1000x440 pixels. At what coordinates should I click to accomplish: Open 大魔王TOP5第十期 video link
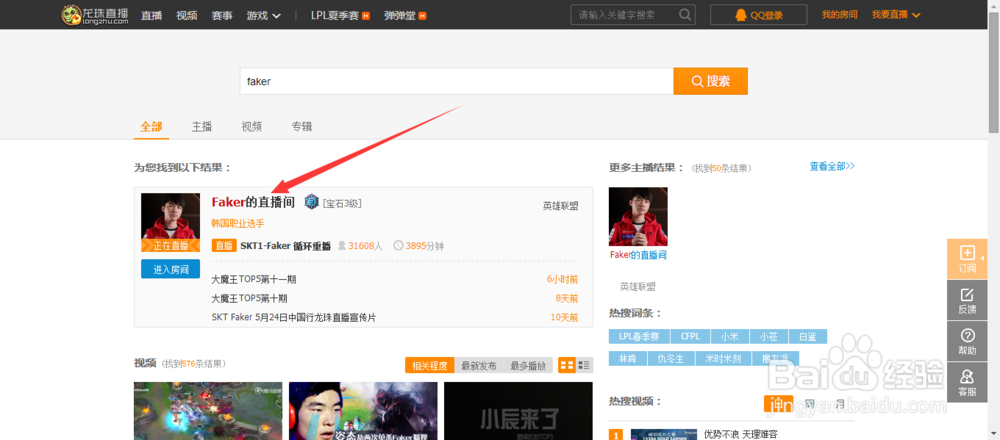[249, 298]
